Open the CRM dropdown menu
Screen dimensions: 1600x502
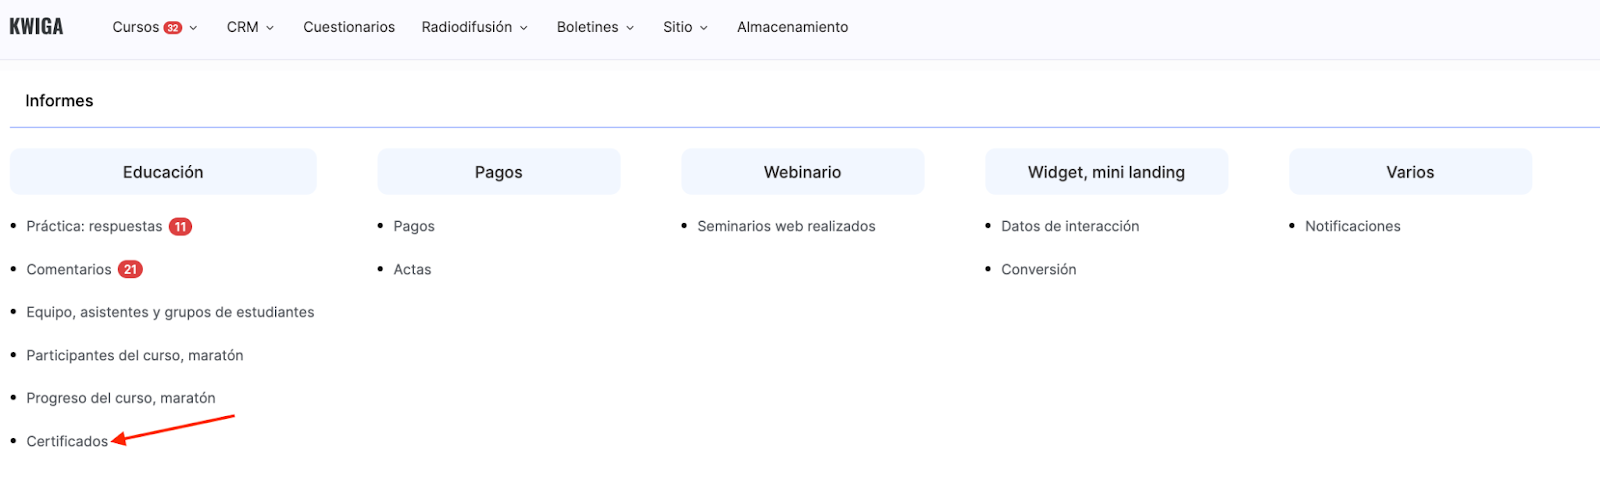point(250,28)
